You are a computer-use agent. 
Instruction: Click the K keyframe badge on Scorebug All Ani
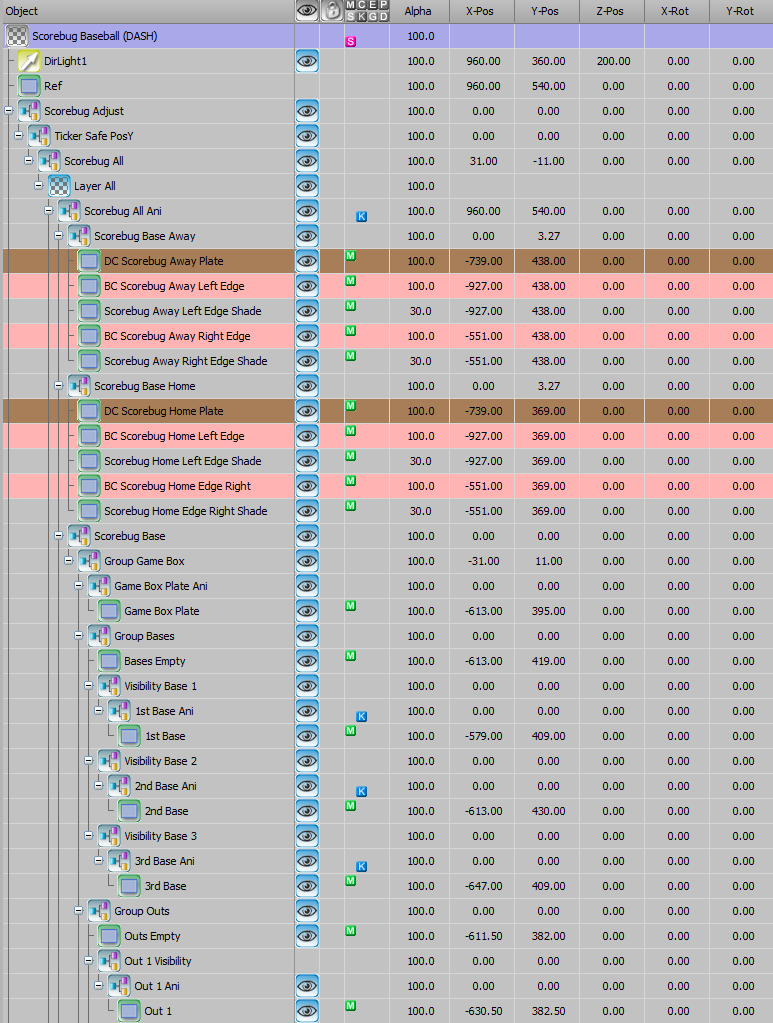(x=361, y=217)
